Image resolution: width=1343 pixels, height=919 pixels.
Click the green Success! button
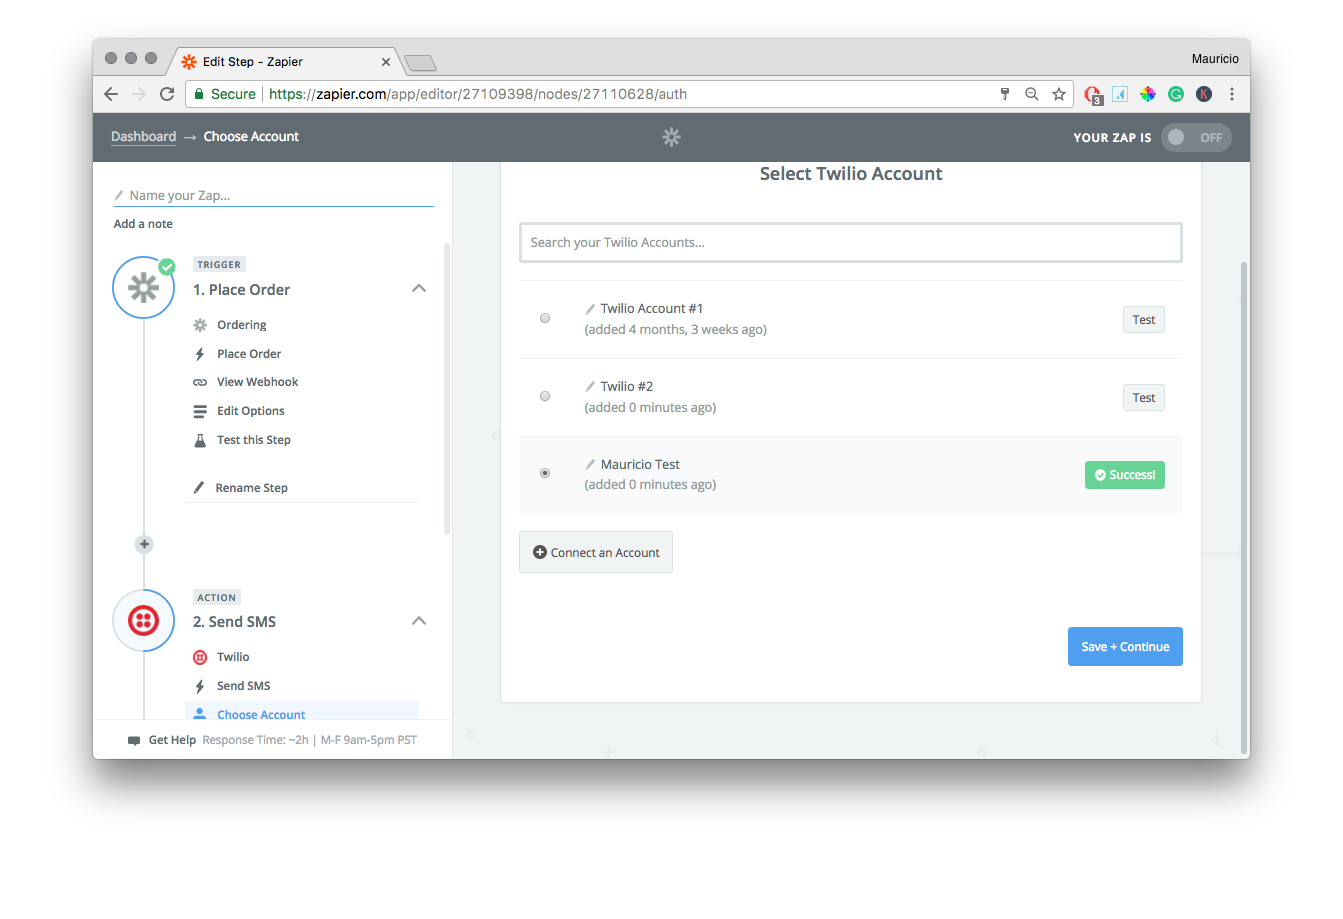(x=1125, y=475)
